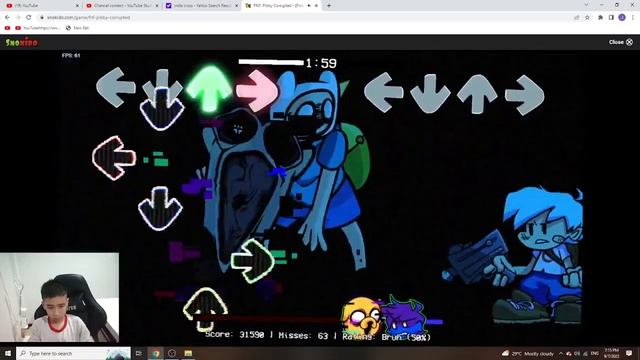The image size is (640, 360).
Task: Switch to the Yahoo Search Results tab
Action: pos(202,6)
